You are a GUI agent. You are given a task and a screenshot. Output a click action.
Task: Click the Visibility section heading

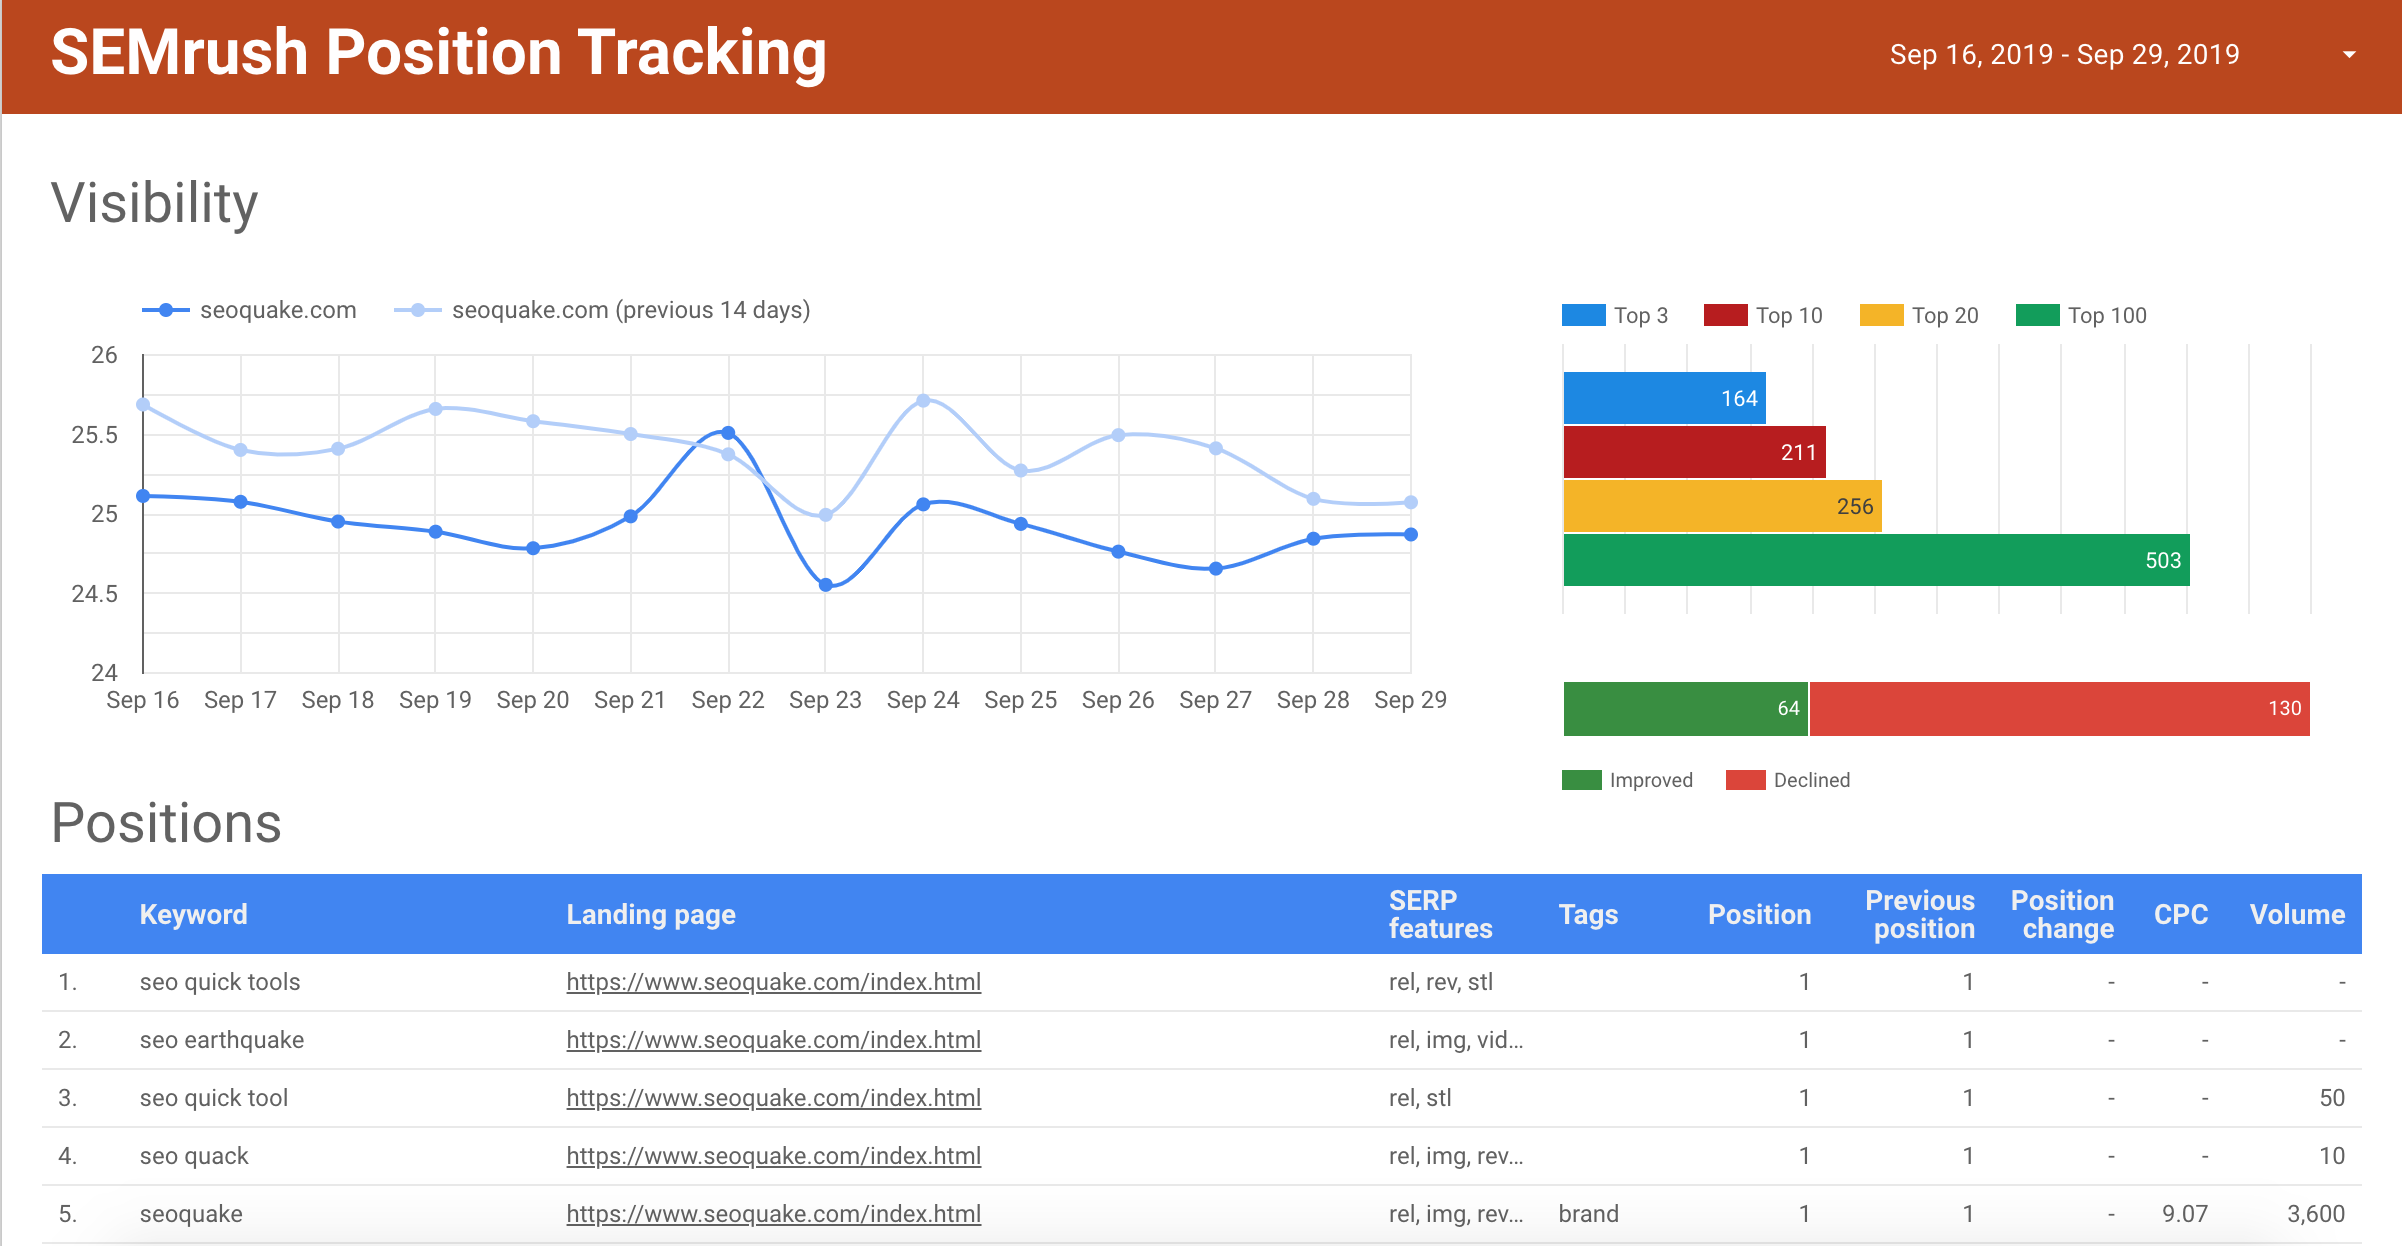coord(155,203)
